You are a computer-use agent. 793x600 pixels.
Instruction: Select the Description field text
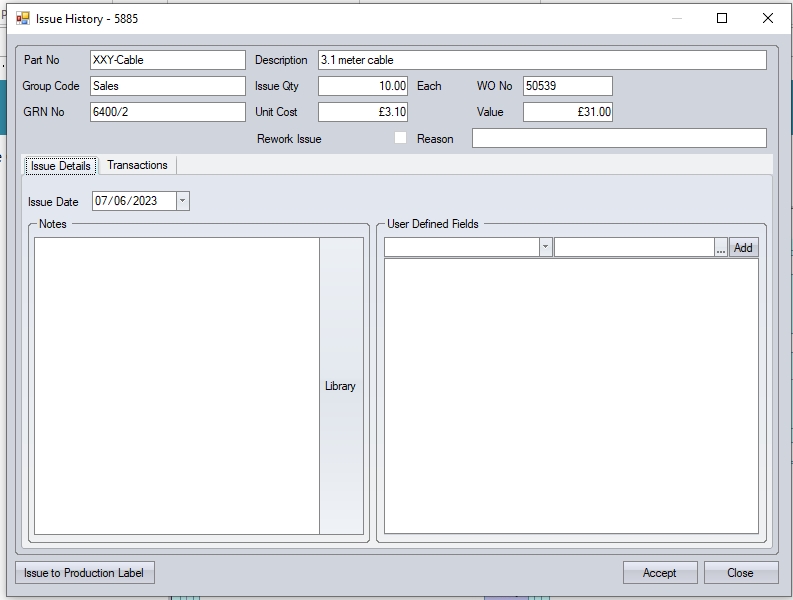(x=541, y=60)
